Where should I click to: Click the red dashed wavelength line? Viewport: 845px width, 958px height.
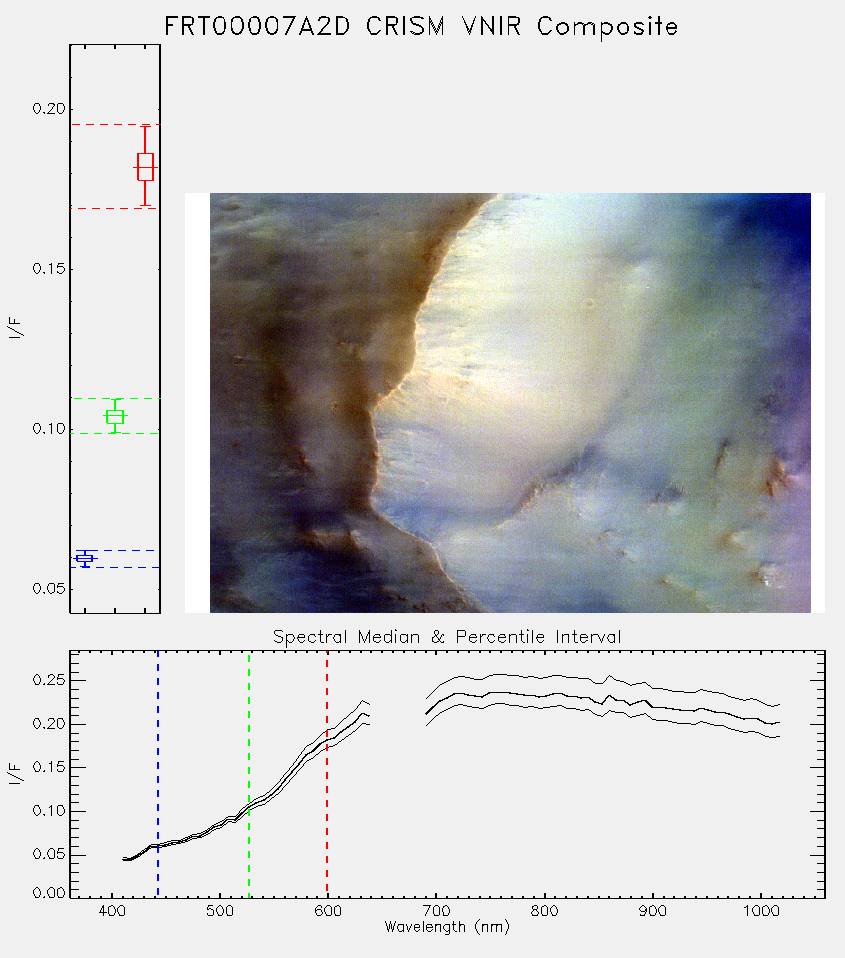(x=327, y=774)
